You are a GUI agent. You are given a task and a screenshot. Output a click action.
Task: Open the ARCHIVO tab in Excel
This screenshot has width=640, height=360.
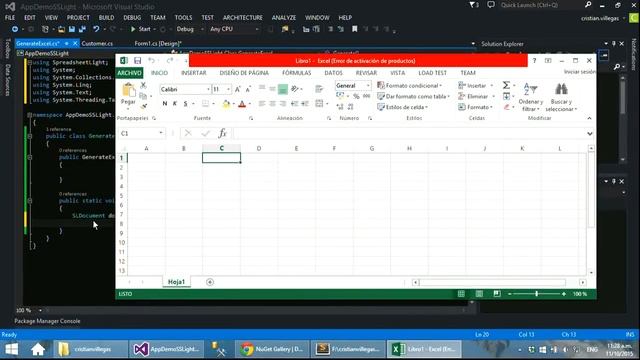pyautogui.click(x=129, y=73)
